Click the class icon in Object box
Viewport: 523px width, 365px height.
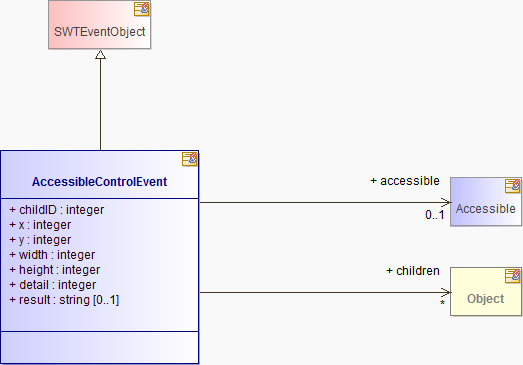tap(512, 276)
